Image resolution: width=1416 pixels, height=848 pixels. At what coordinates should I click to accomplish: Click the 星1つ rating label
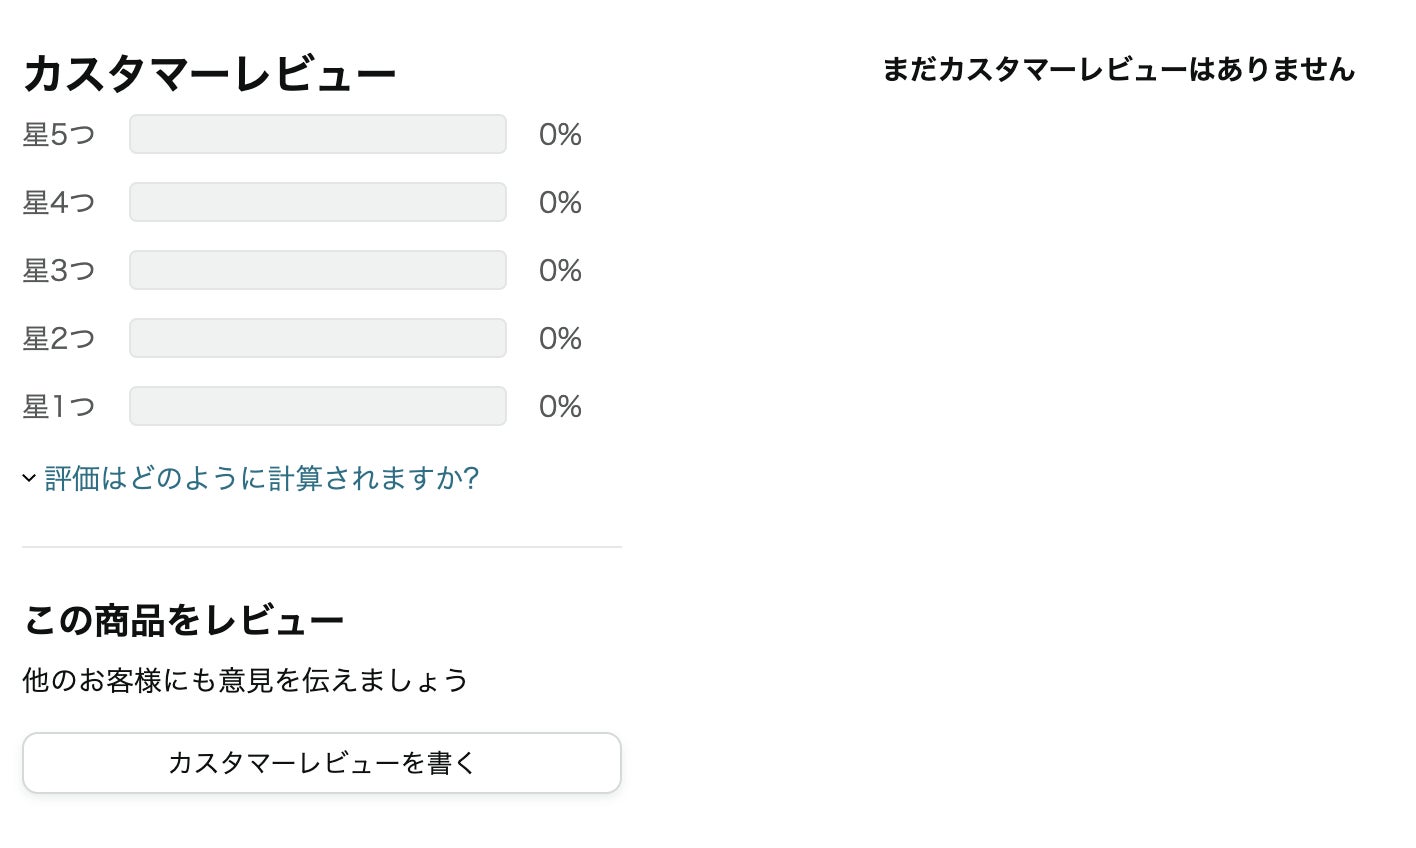pos(59,406)
